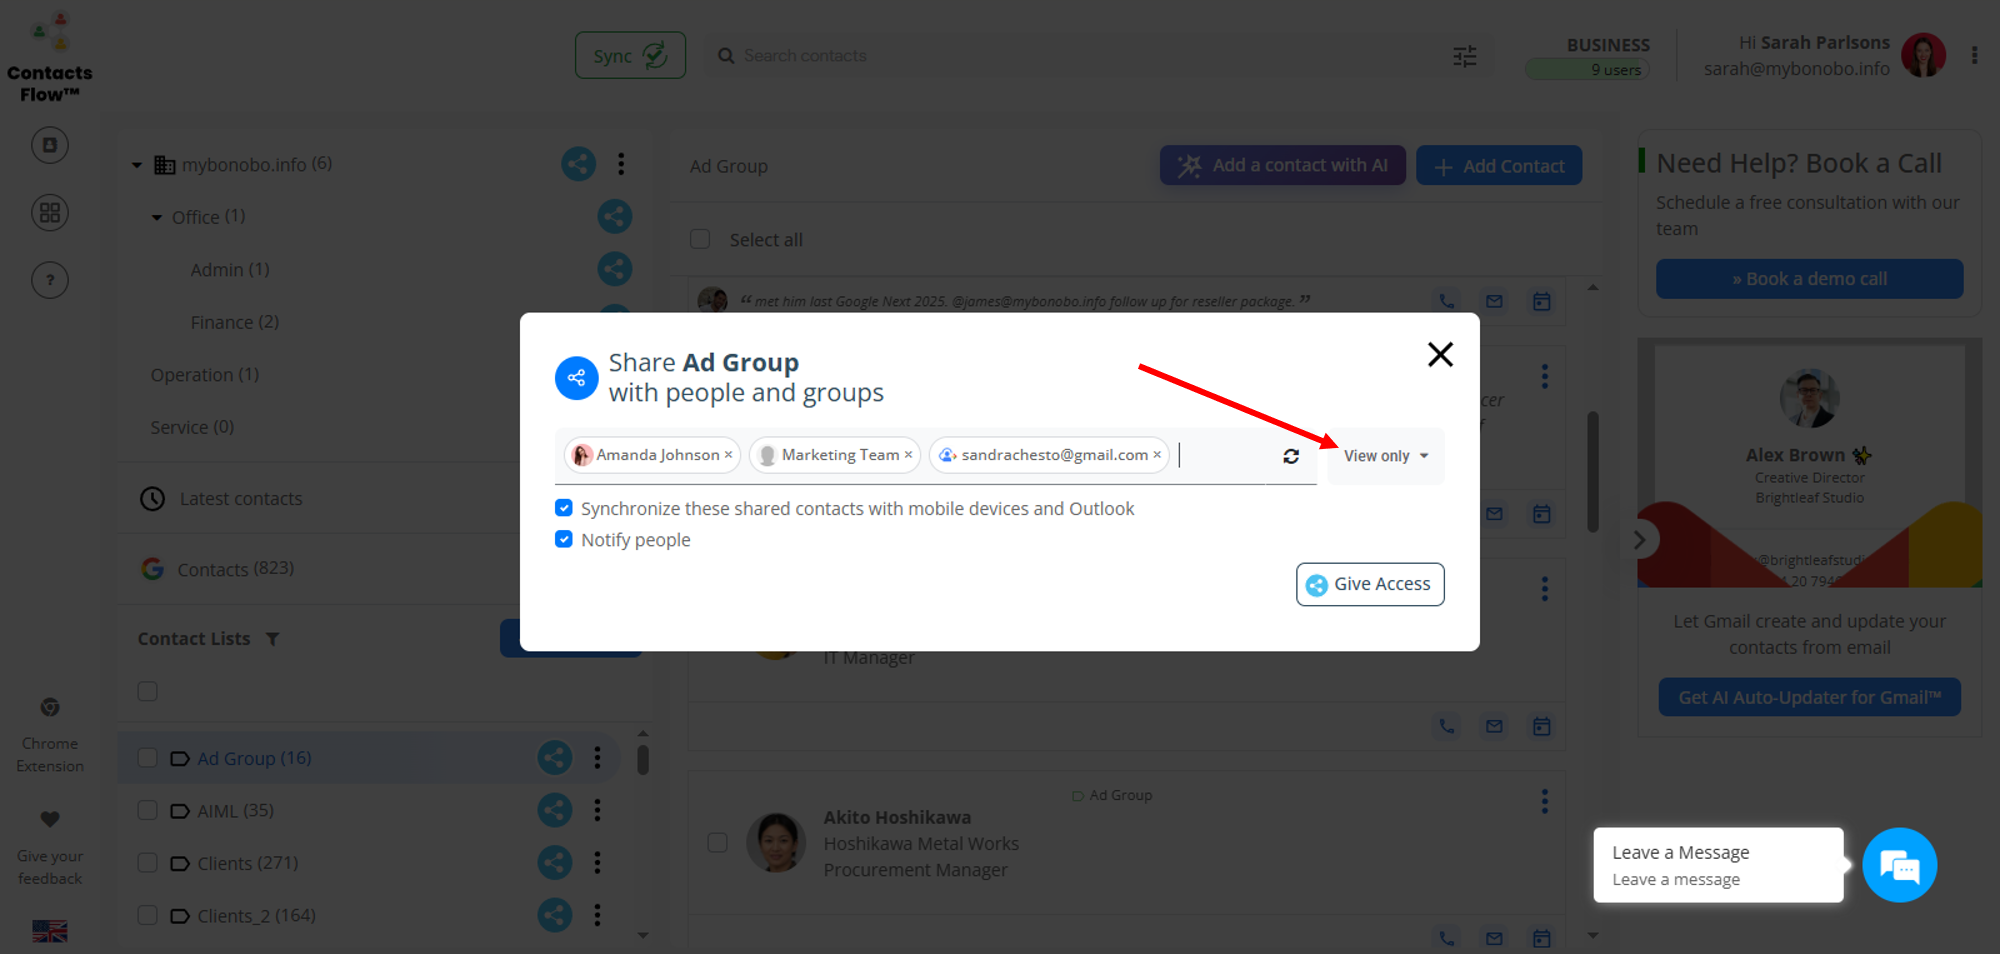Viewport: 2000px width, 954px height.
Task: Collapse the Office group expander
Action: [157, 217]
